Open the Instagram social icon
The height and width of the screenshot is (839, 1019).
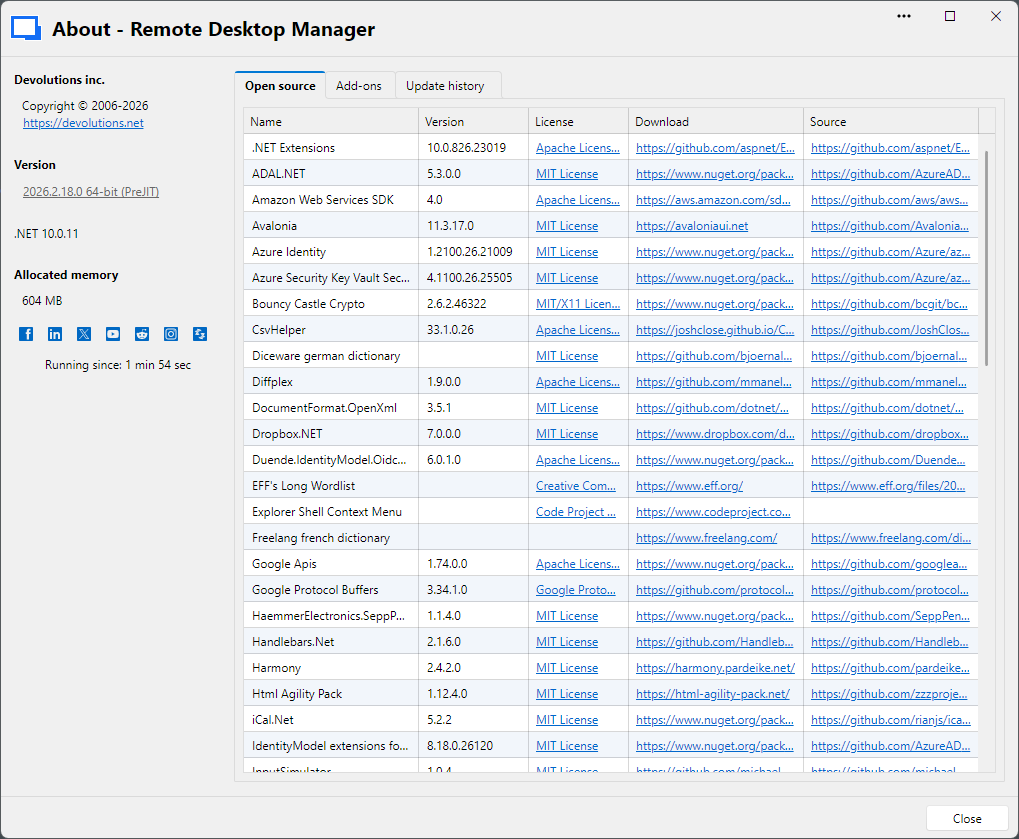click(171, 334)
